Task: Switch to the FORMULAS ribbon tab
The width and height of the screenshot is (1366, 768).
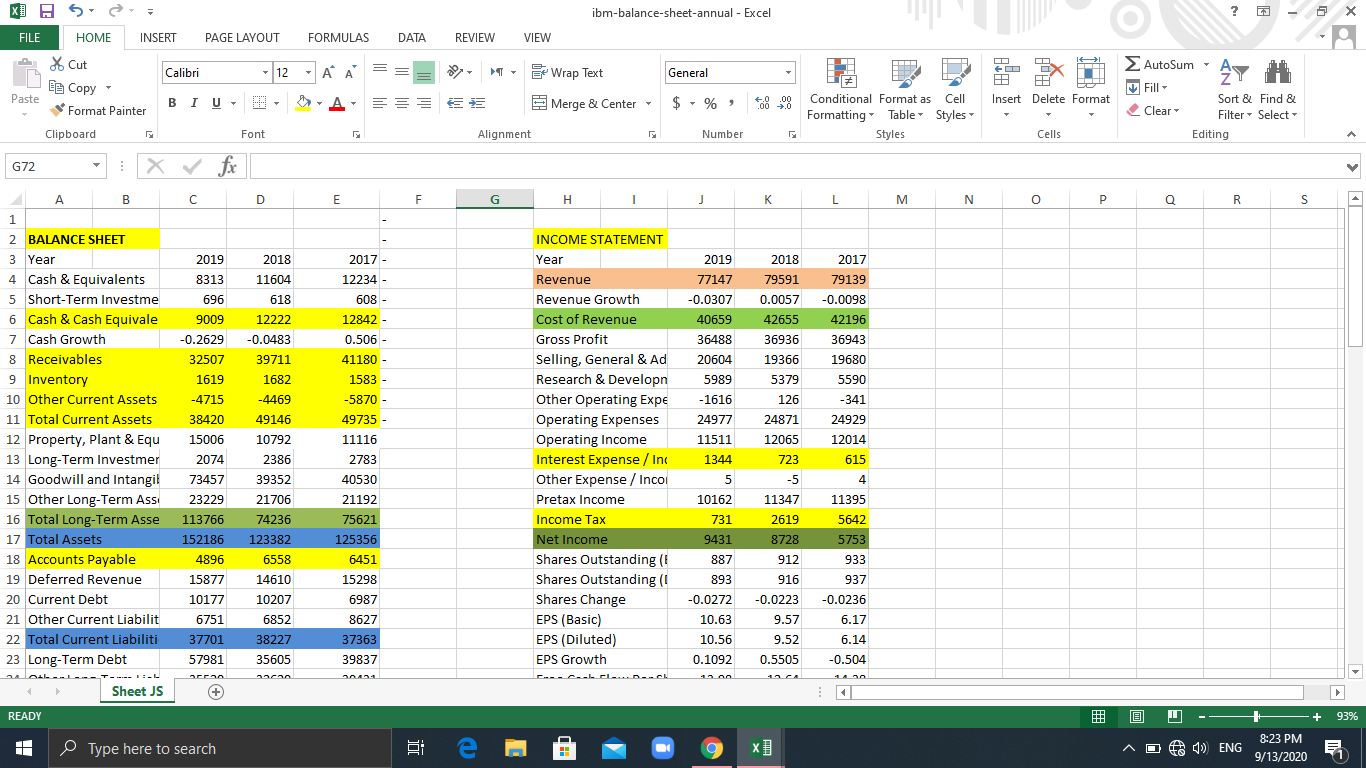Action: pyautogui.click(x=338, y=37)
